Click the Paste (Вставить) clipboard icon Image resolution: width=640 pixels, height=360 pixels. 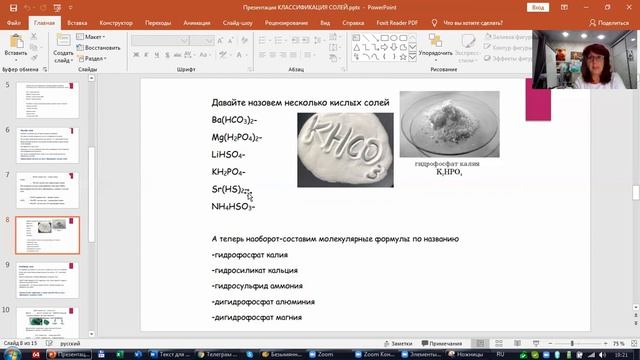[x=16, y=42]
